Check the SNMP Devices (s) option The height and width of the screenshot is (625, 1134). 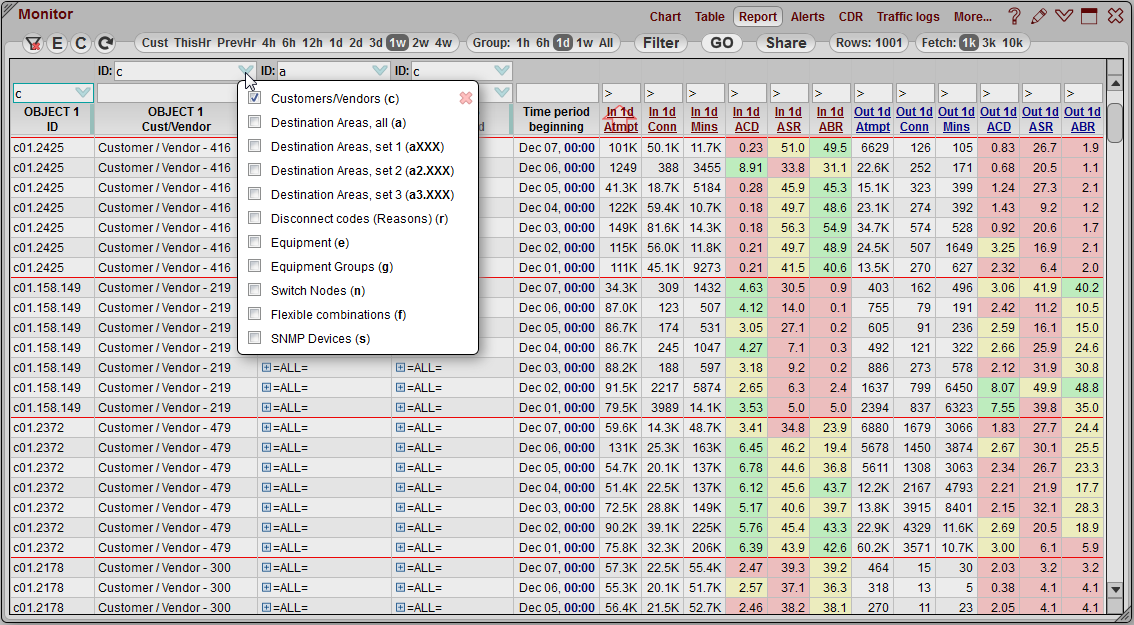(x=254, y=339)
